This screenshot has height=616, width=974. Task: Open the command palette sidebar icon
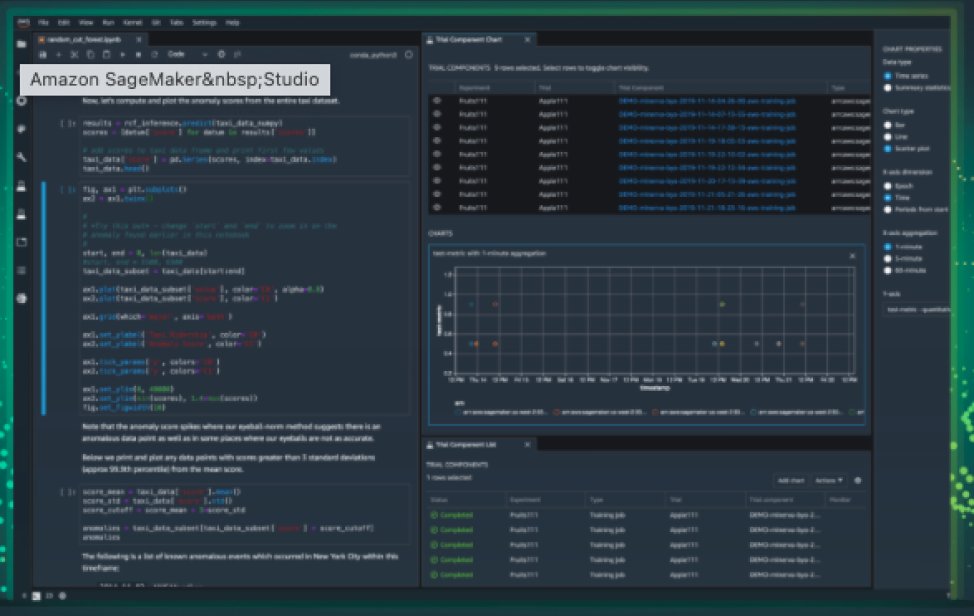coord(22,129)
